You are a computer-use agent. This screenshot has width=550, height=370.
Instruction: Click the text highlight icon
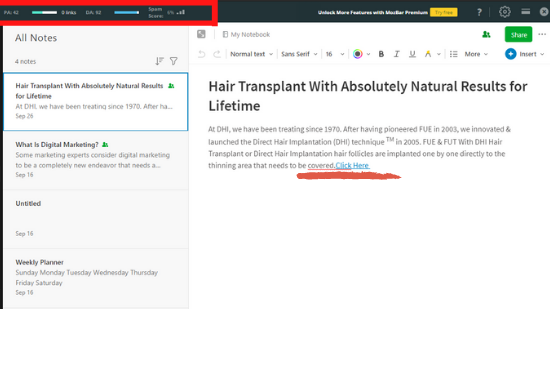click(x=428, y=54)
